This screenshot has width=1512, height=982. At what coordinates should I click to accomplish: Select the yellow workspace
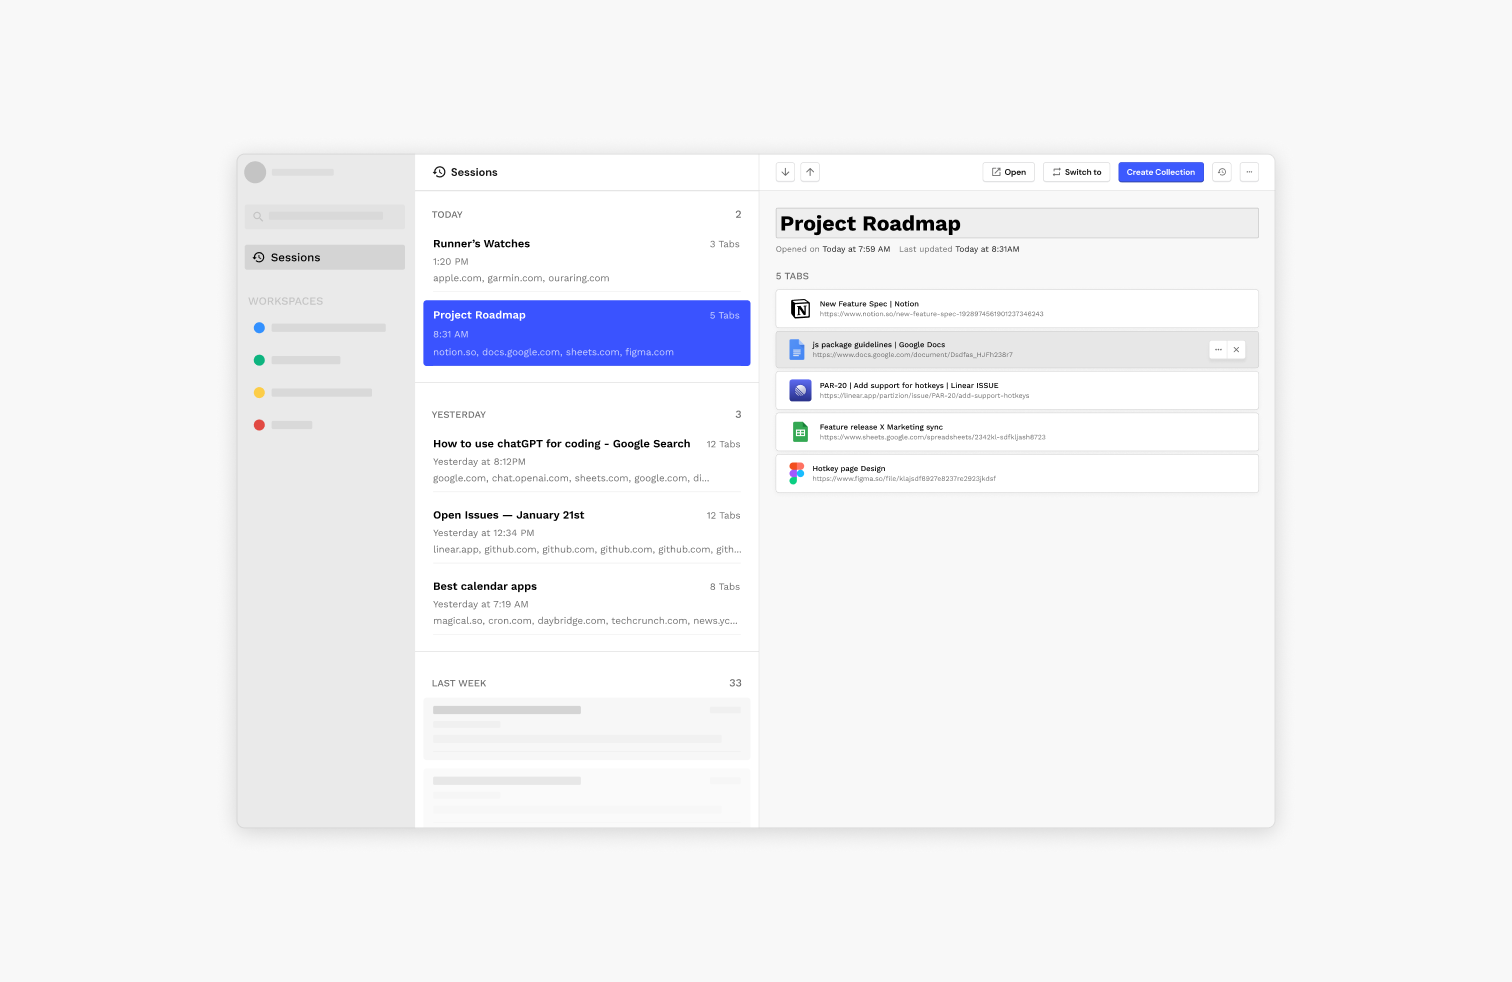314,393
